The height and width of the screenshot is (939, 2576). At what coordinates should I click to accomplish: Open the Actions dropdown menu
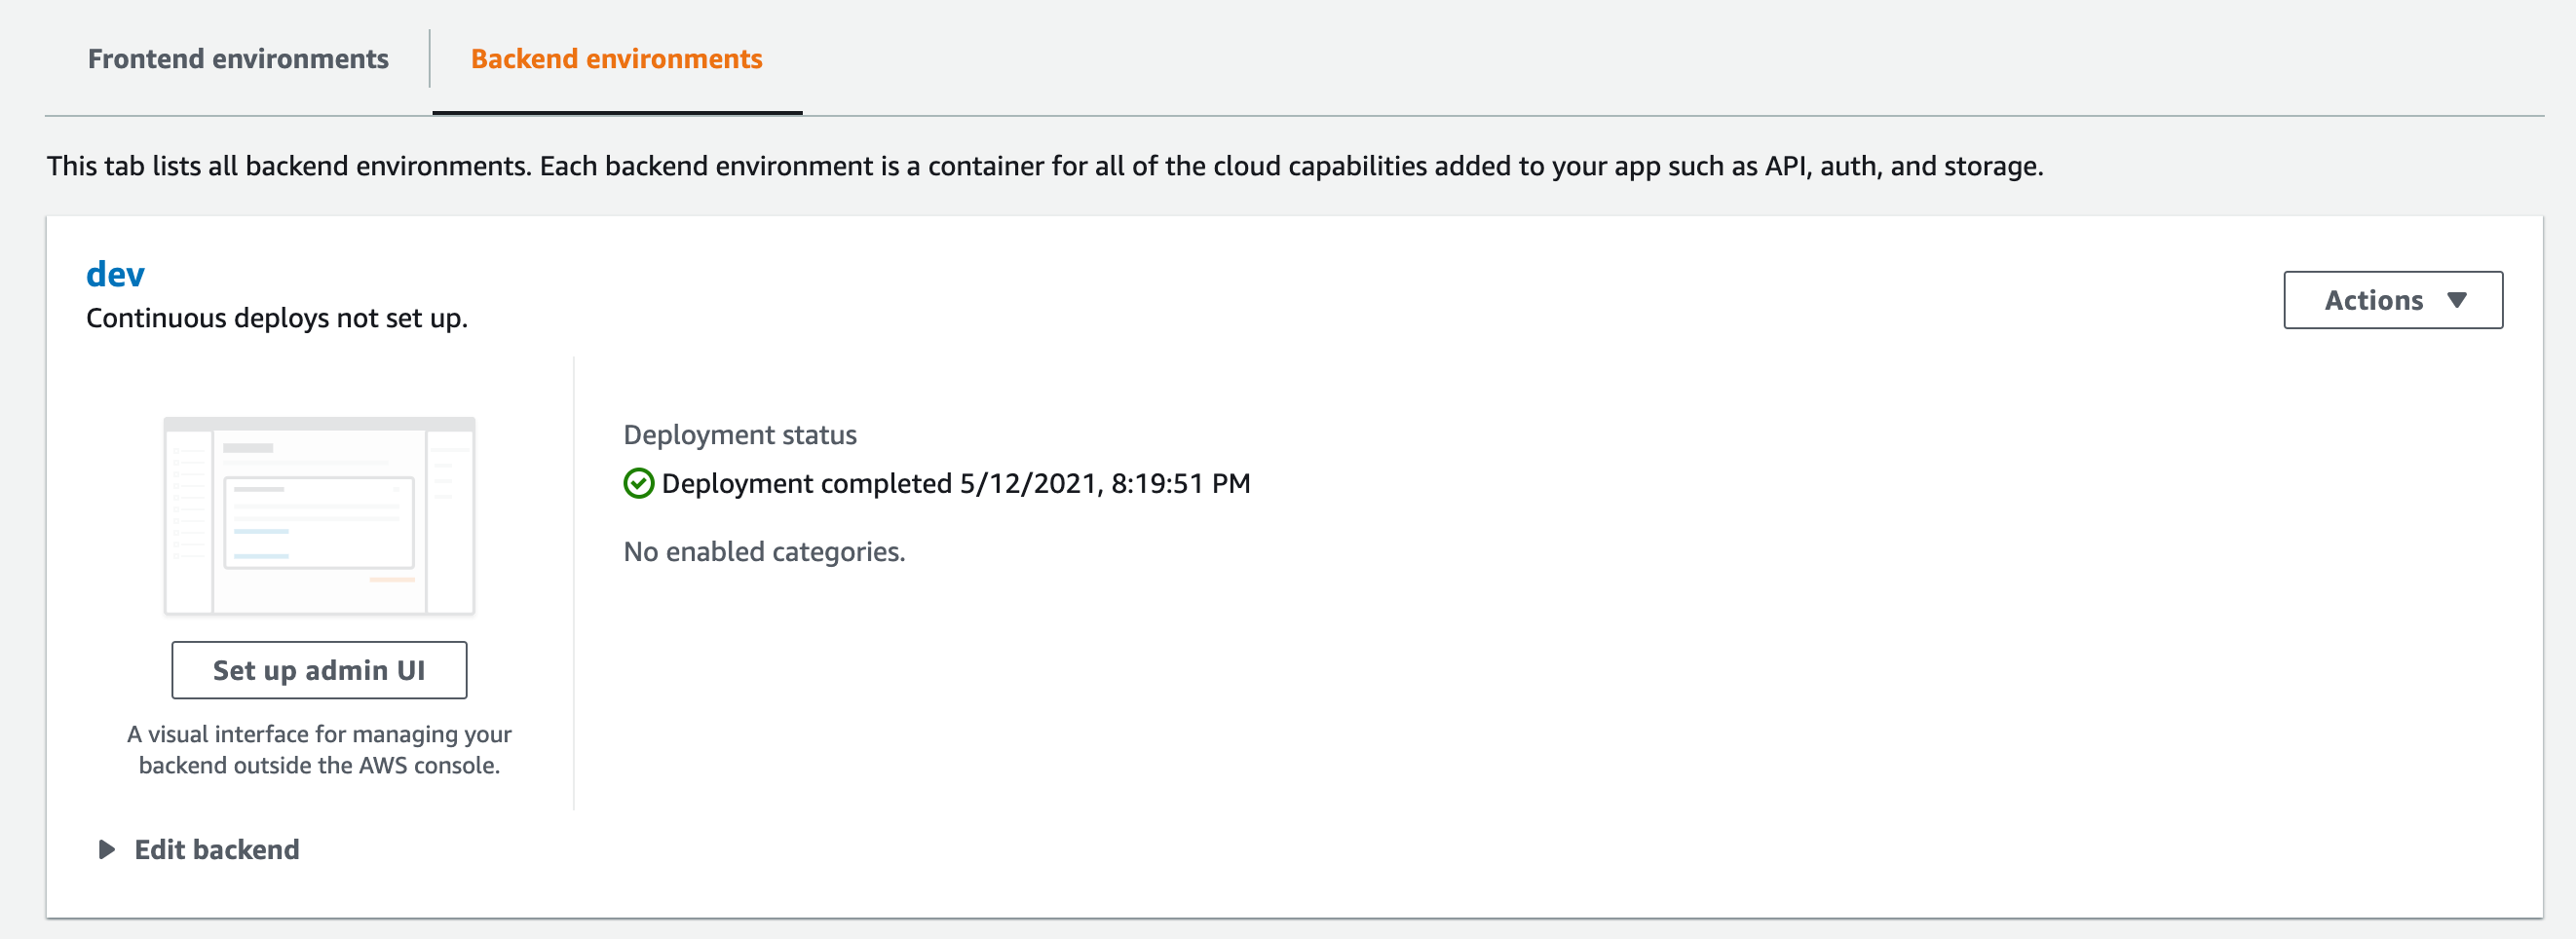pos(2393,300)
